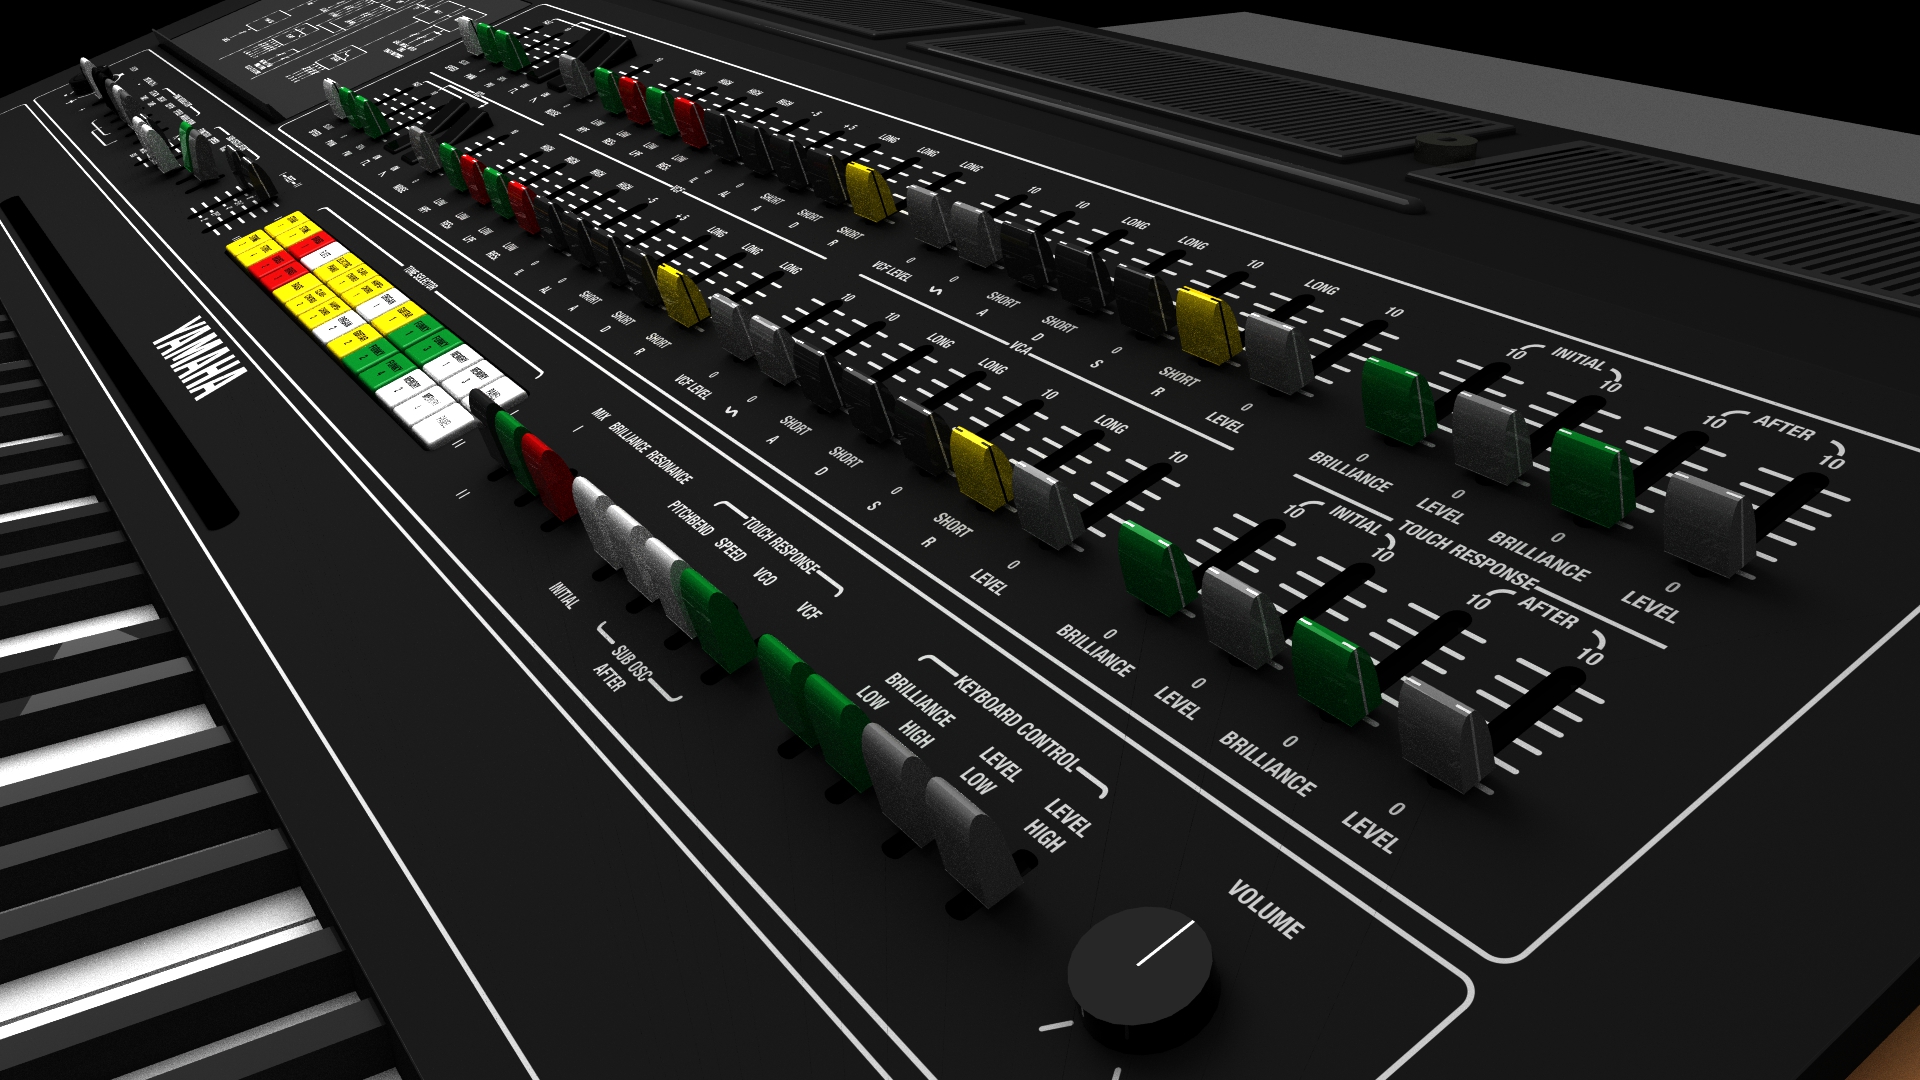Image resolution: width=1920 pixels, height=1080 pixels.
Task: Click the SUB OSC label
Action: (x=631, y=664)
